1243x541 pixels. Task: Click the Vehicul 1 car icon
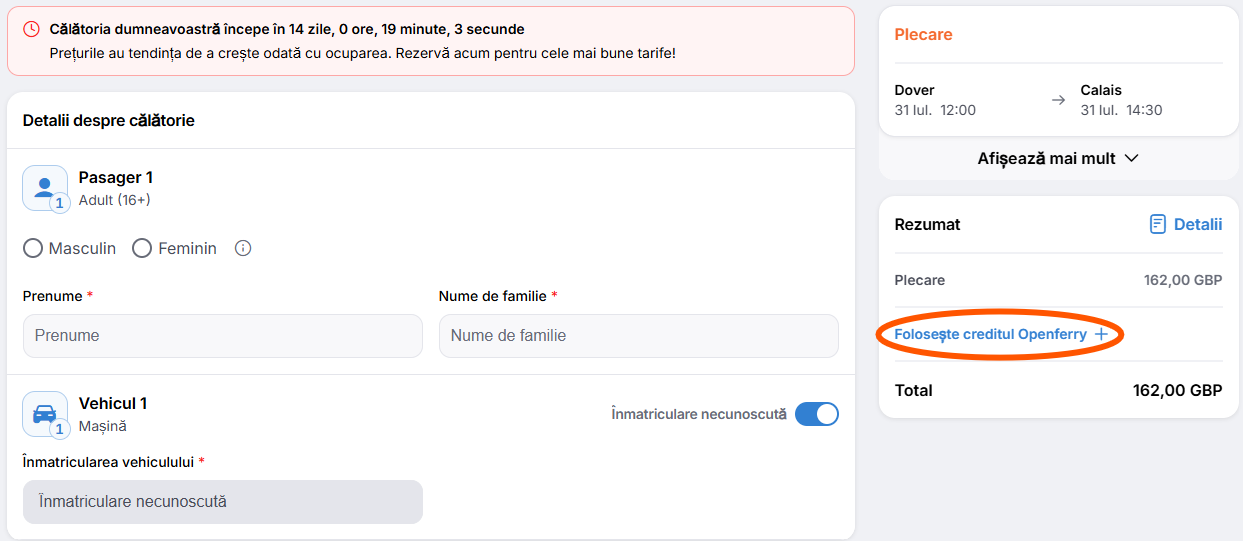point(45,414)
